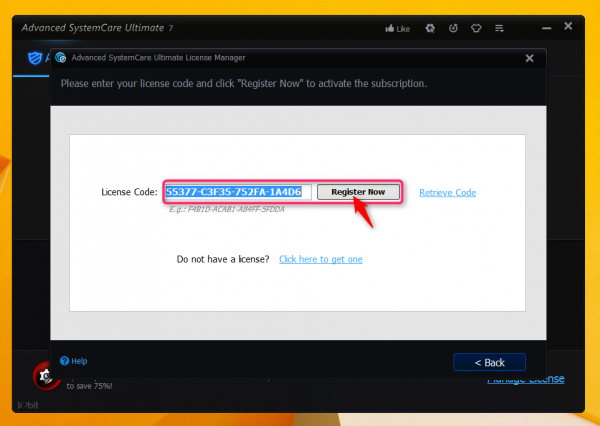Click the red gear promo icon at bottom
Viewport: 600px width, 426px height.
point(45,376)
